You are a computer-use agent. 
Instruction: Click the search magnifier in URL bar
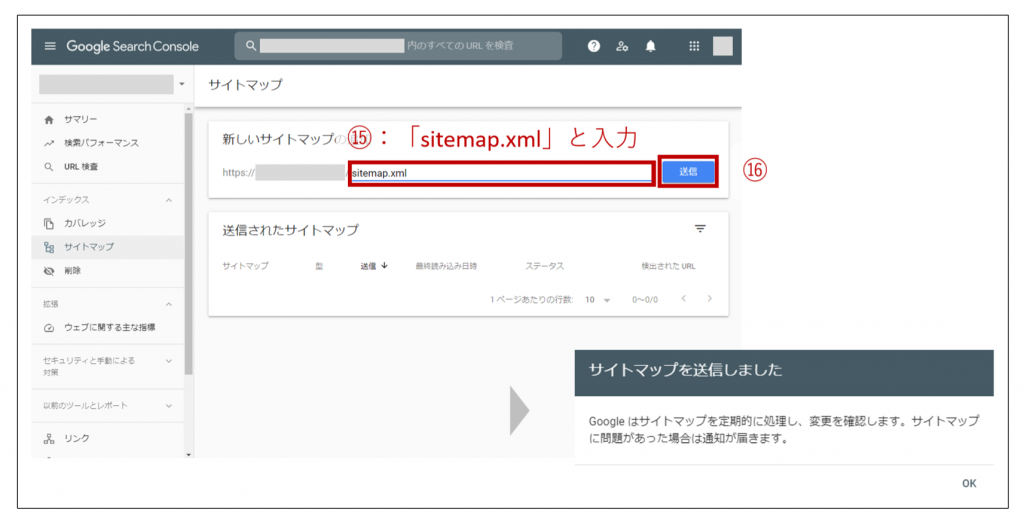coord(251,46)
